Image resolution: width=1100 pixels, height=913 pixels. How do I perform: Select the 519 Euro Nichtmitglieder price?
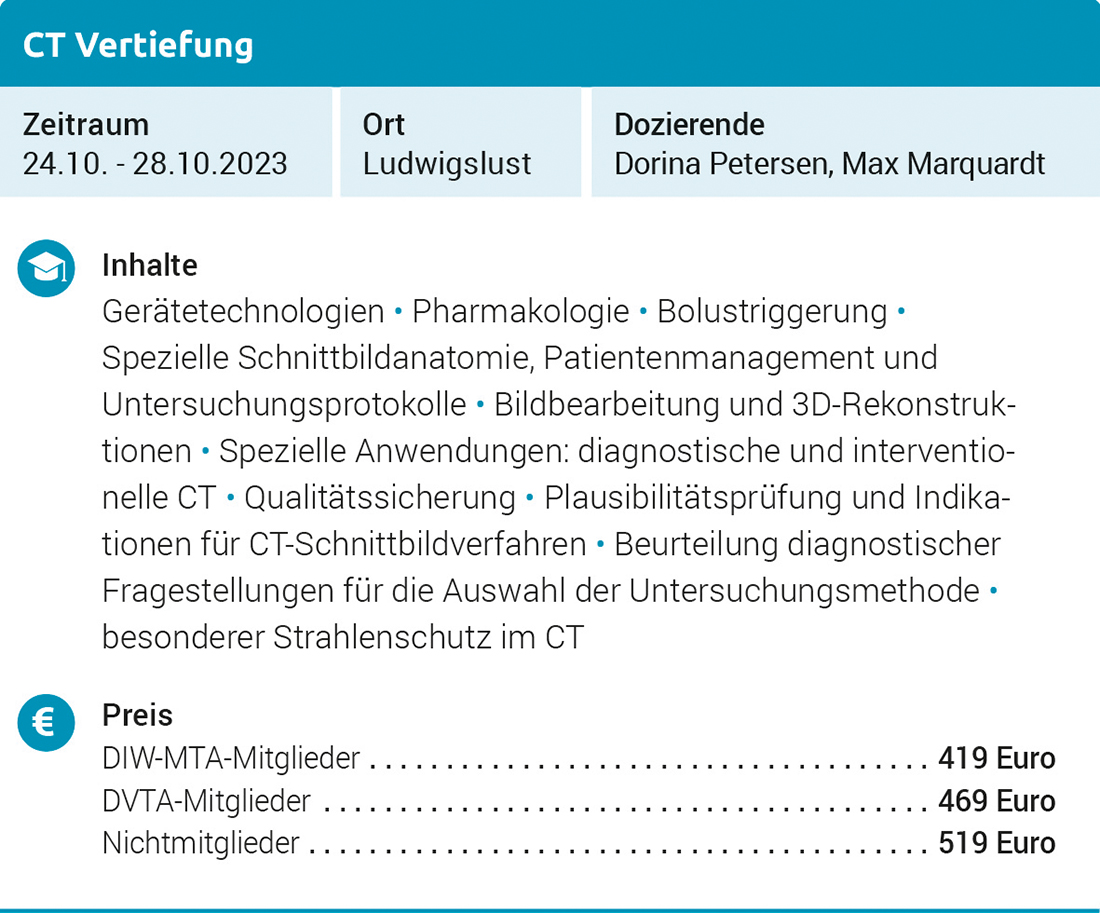[996, 843]
